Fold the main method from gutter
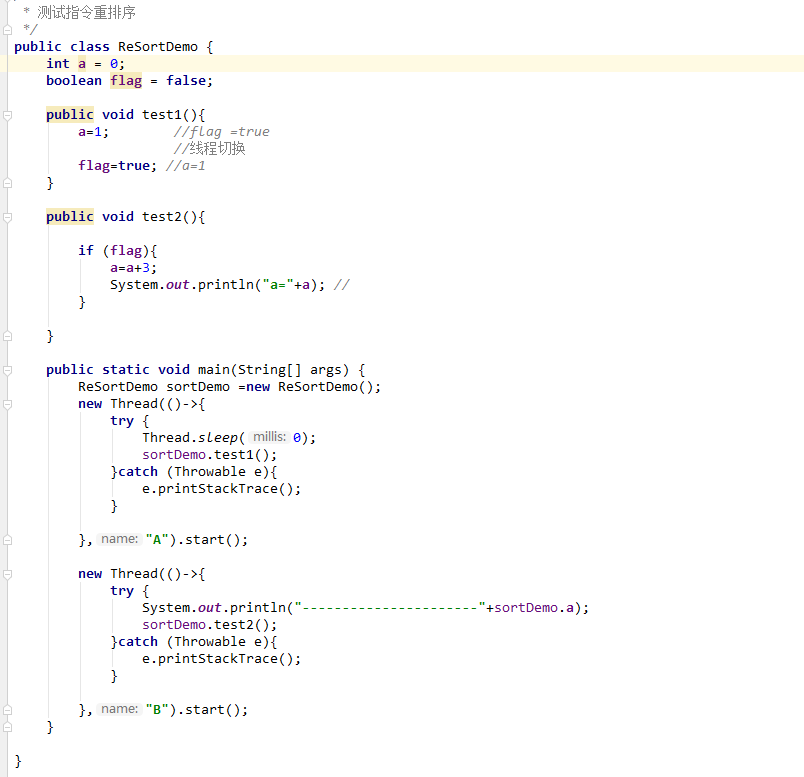 tap(7, 370)
